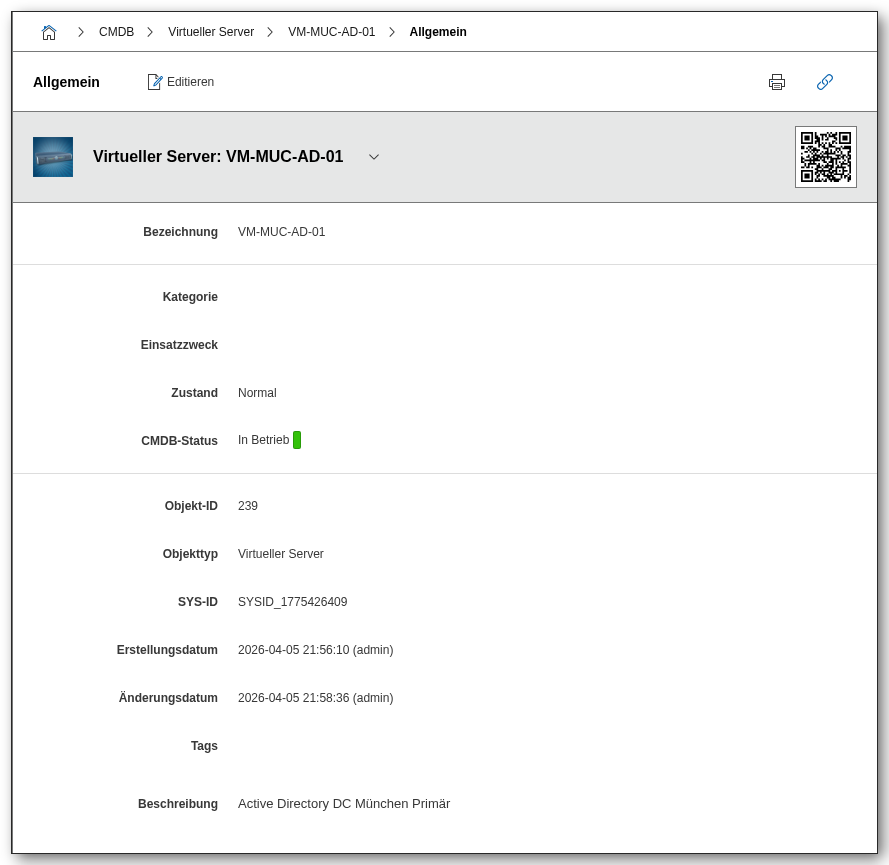Click the SYS-ID value SYSID_1775426409

(292, 602)
